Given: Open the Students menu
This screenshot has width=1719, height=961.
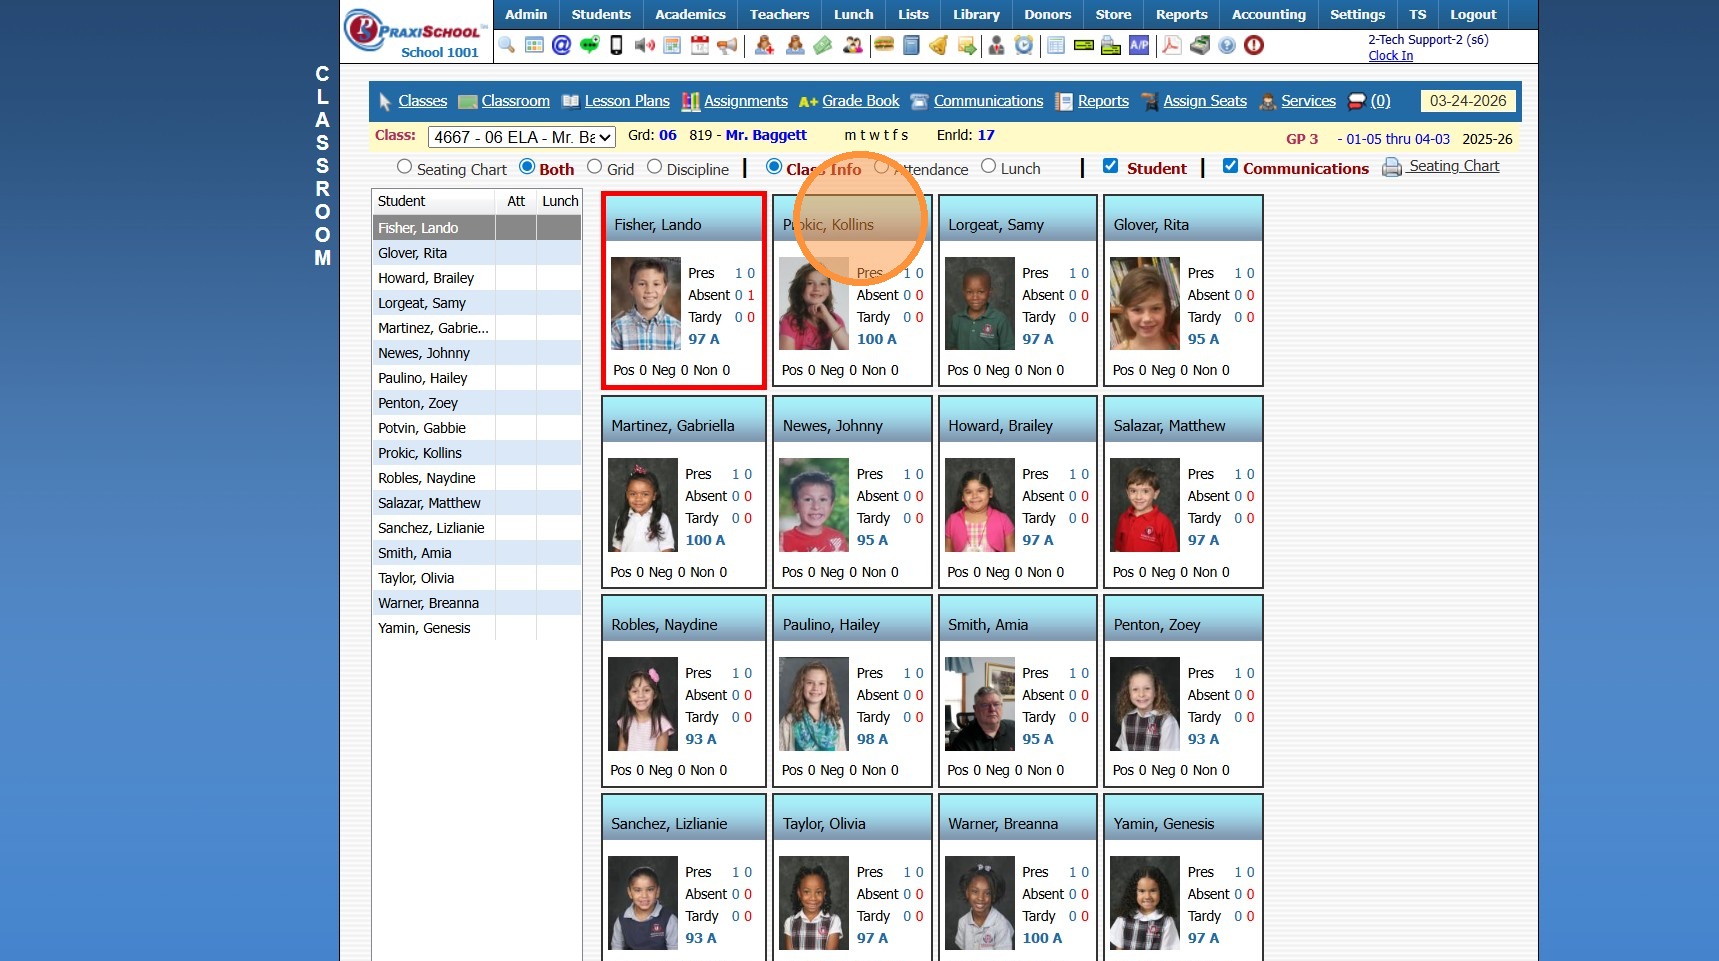Looking at the screenshot, I should pyautogui.click(x=601, y=14).
